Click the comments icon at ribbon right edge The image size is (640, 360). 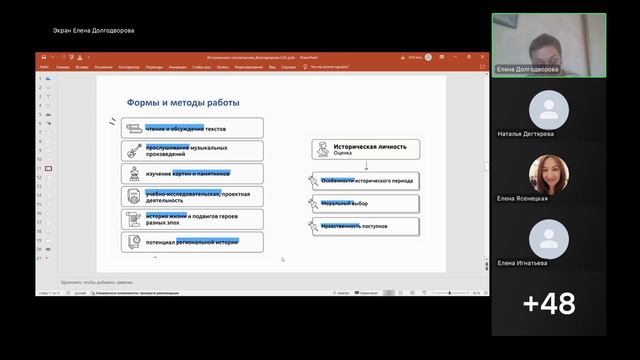(x=482, y=67)
